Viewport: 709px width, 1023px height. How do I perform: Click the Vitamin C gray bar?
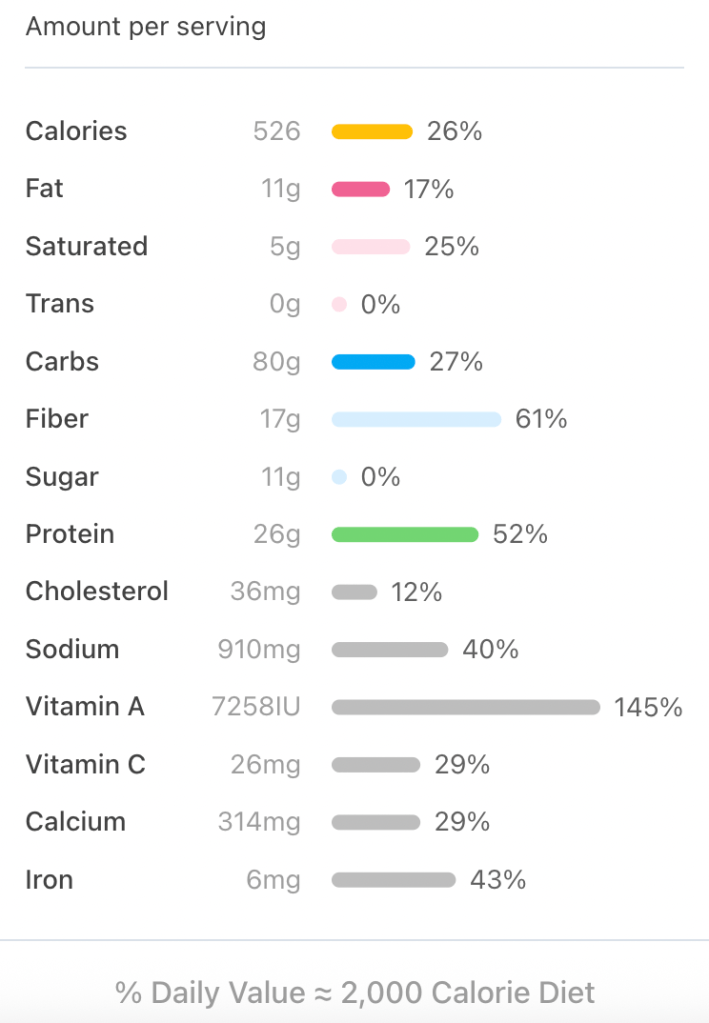[375, 765]
